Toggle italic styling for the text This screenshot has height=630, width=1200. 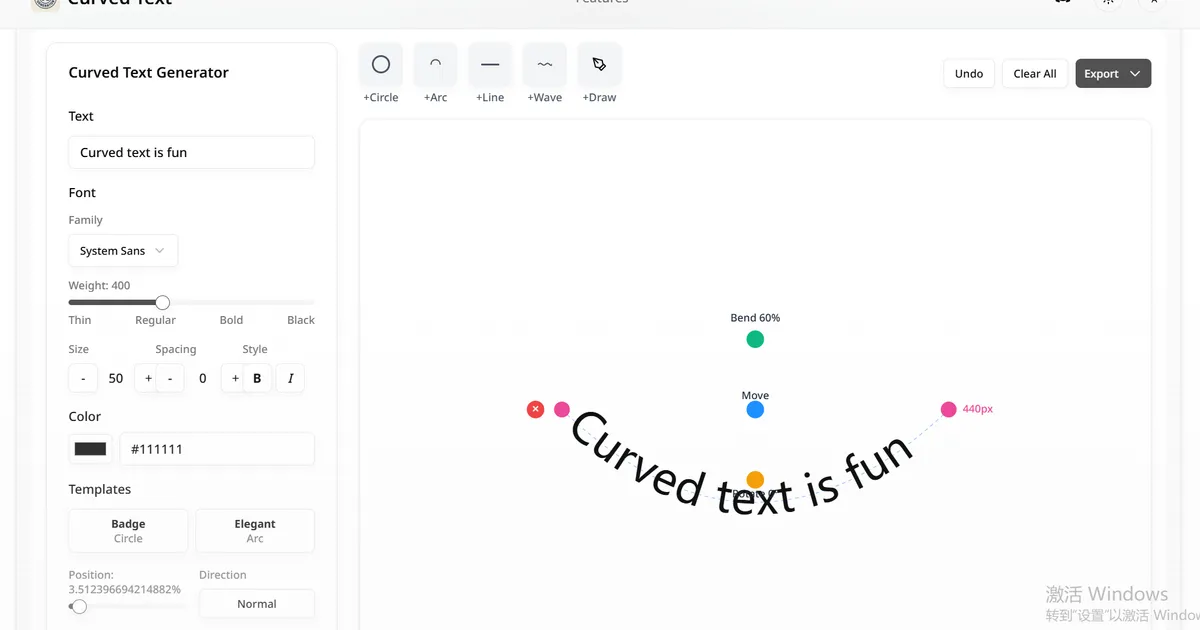290,378
